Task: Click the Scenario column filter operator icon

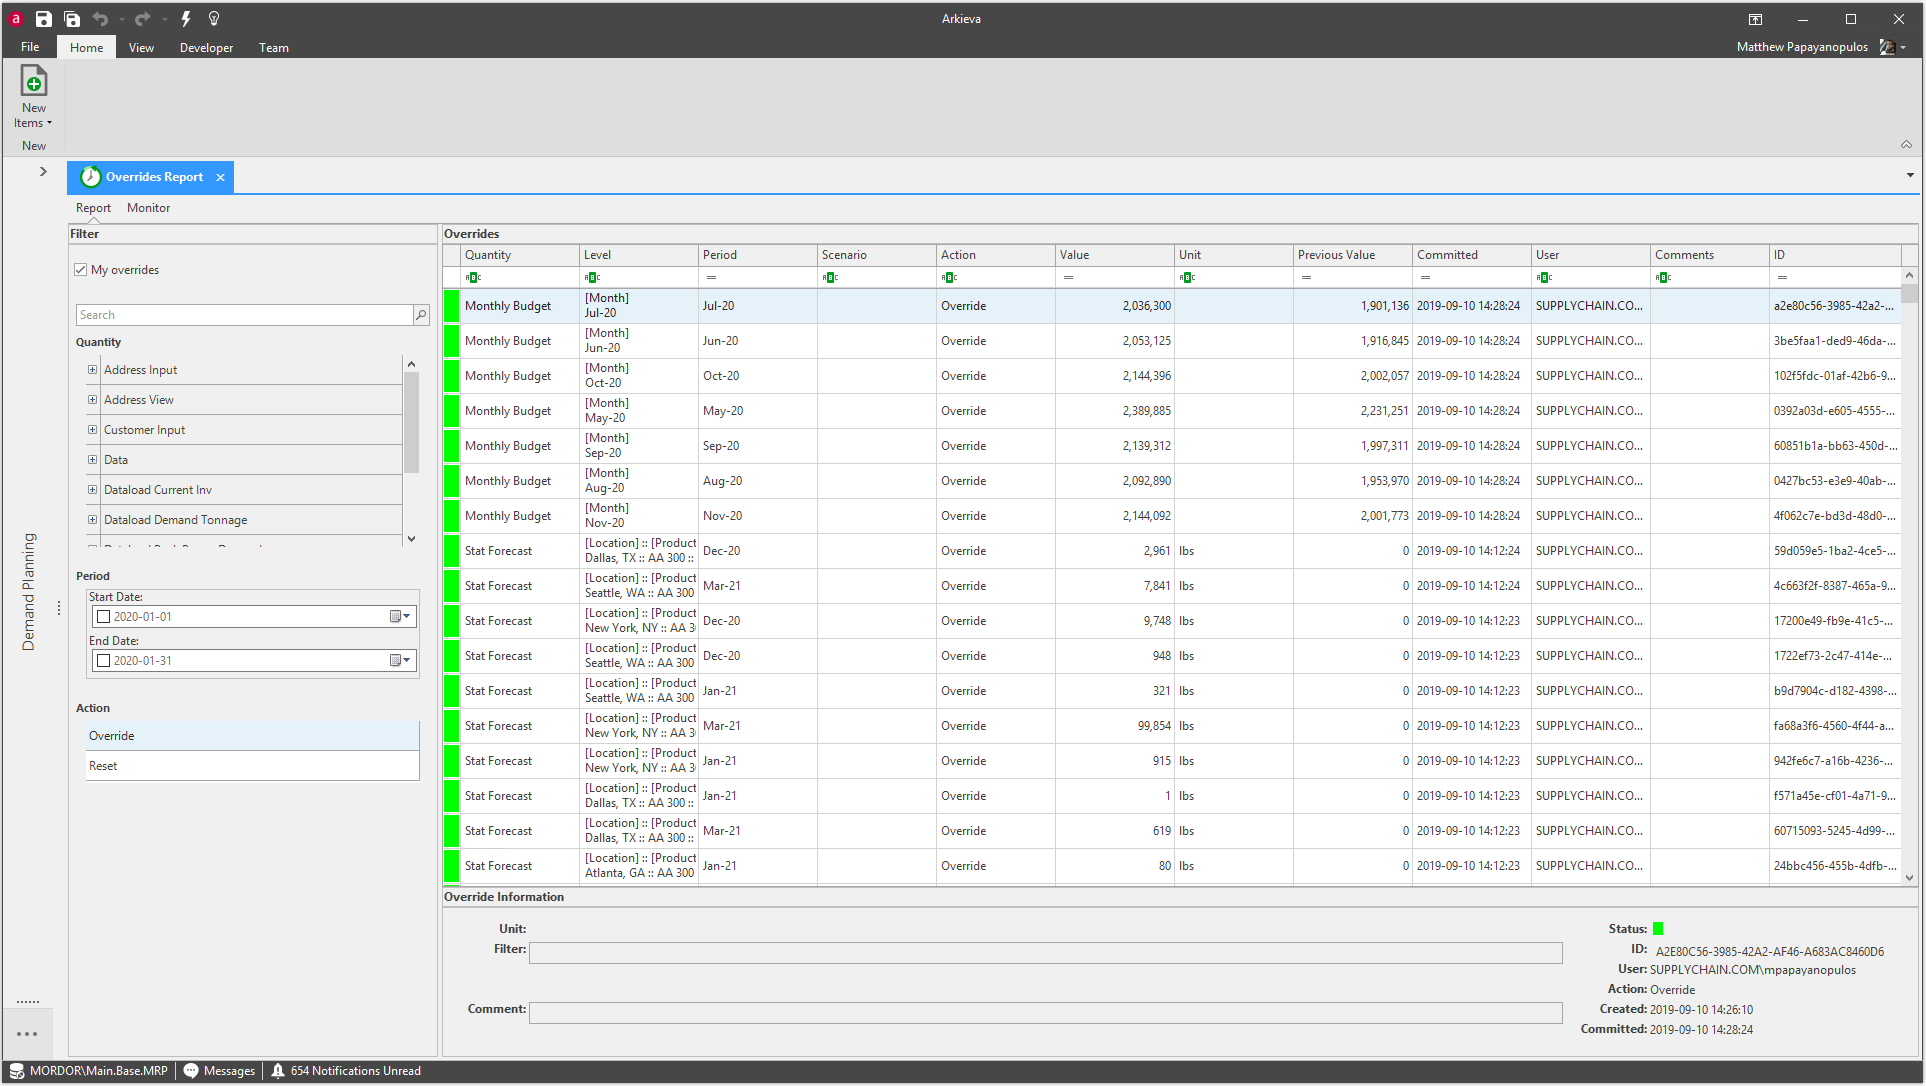Action: 830,278
